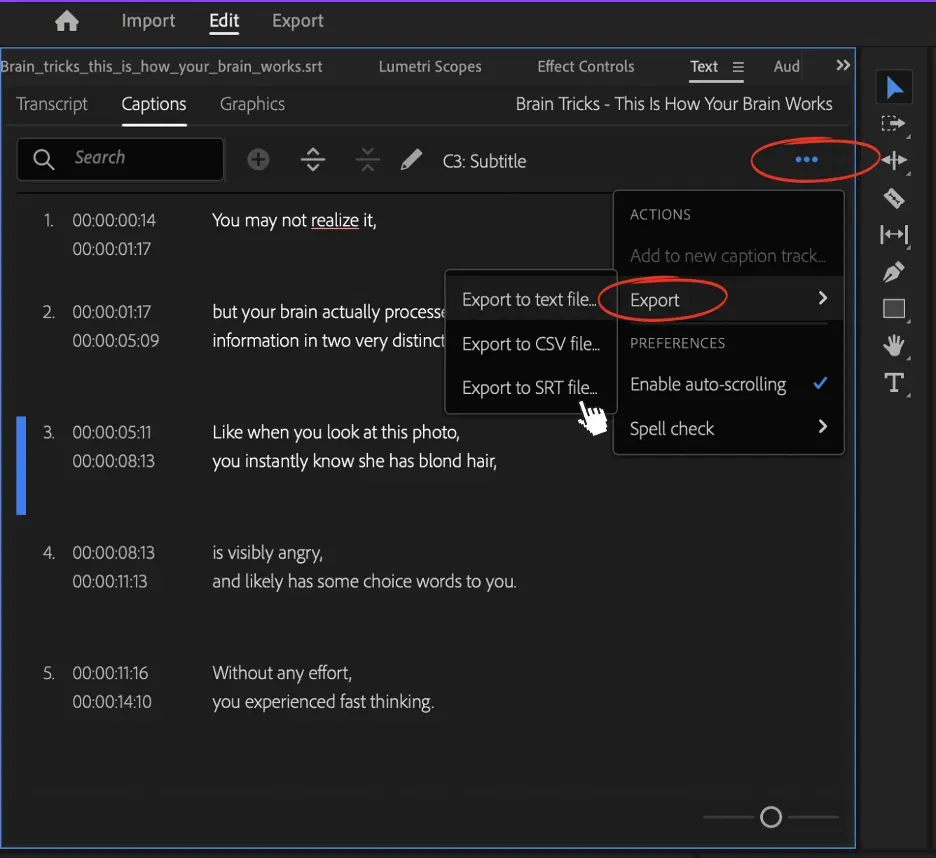This screenshot has width=936, height=858.
Task: Open the Export workspace tab
Action: click(297, 21)
